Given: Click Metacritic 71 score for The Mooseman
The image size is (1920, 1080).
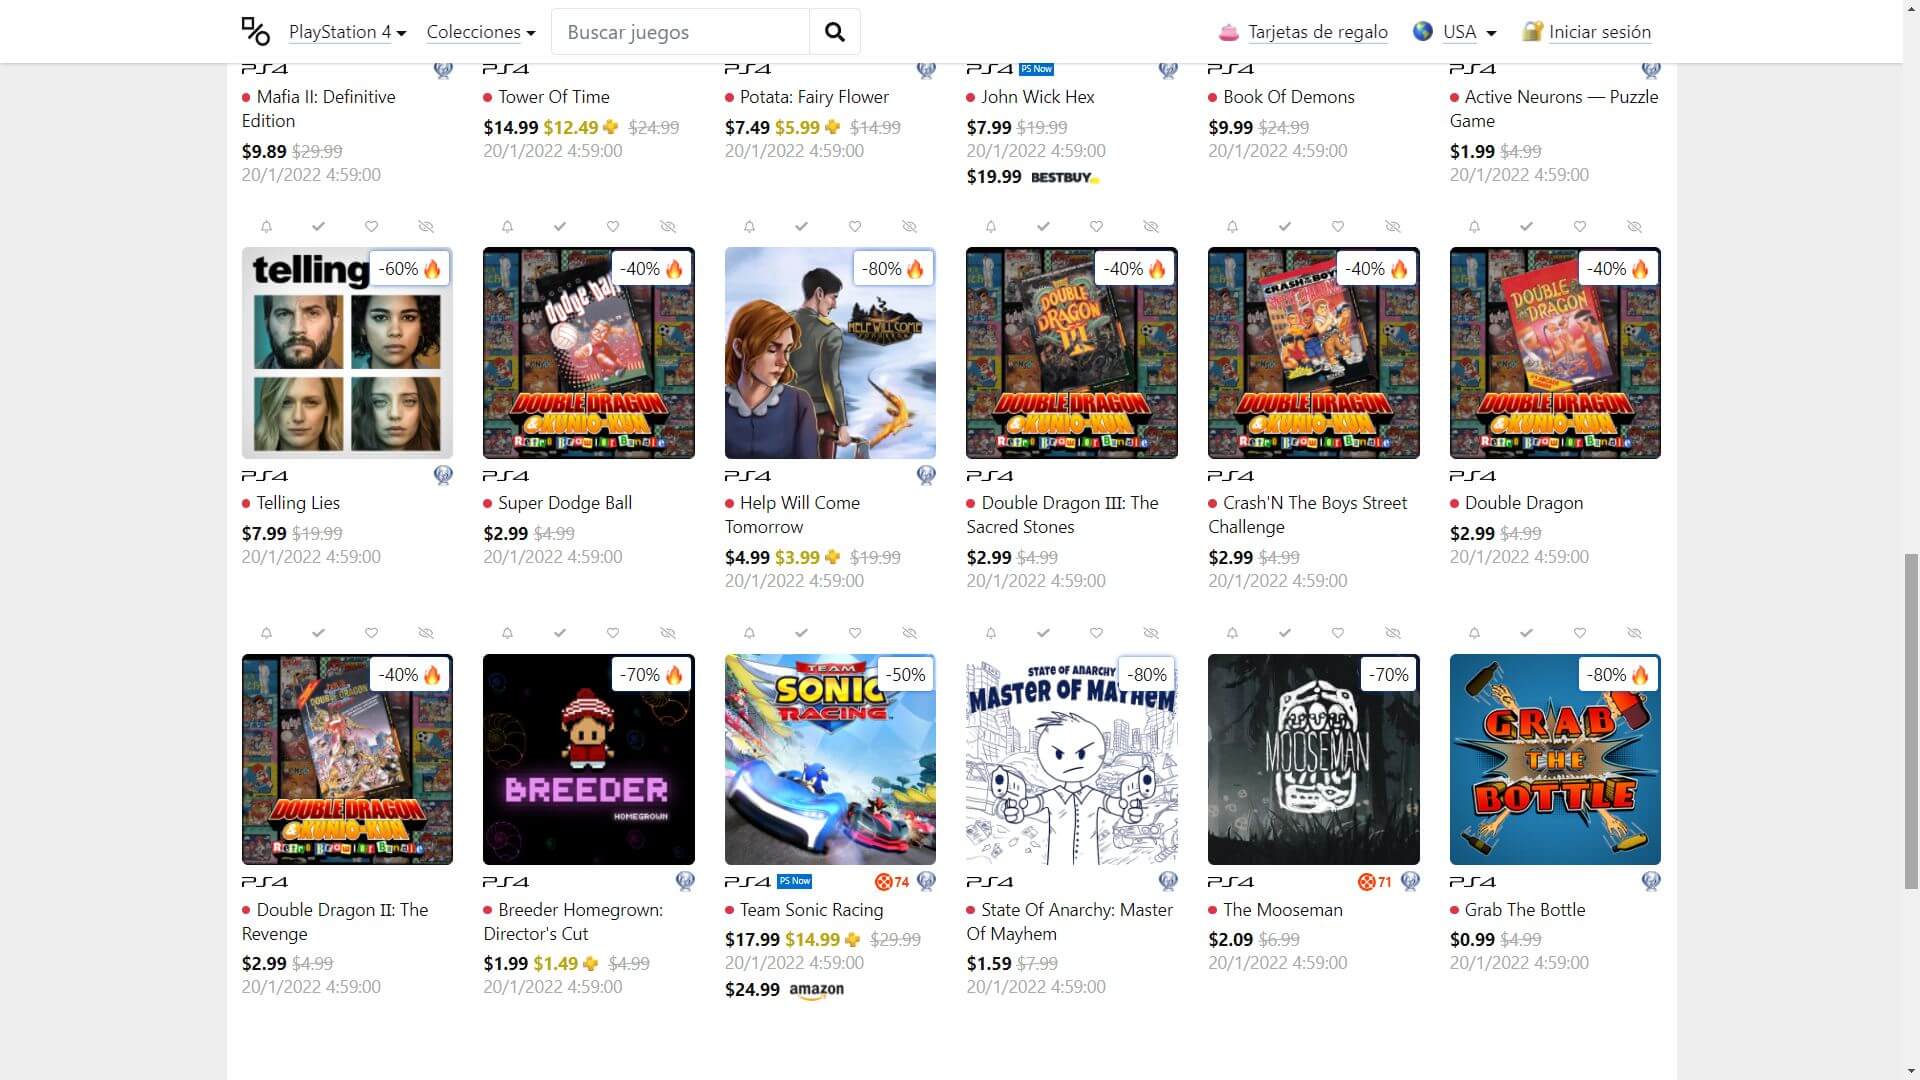Looking at the screenshot, I should click(x=1375, y=882).
